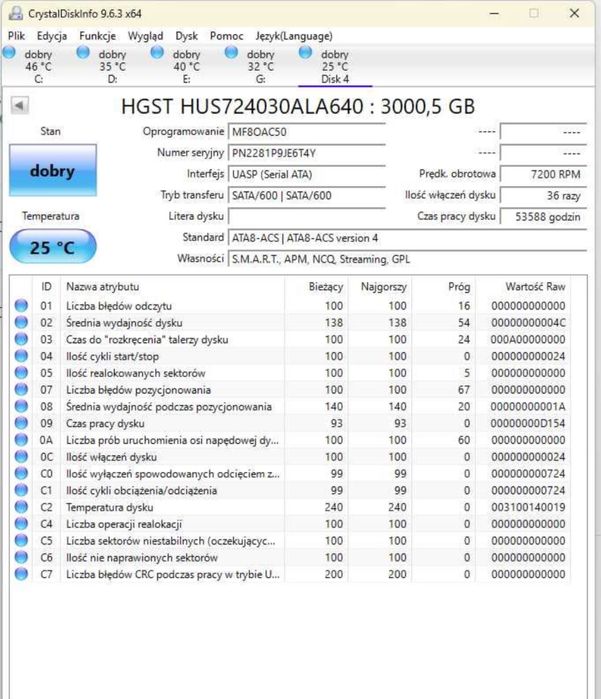Click raw value 003100140019
Viewport: 601px width, 699px height.
[528, 507]
